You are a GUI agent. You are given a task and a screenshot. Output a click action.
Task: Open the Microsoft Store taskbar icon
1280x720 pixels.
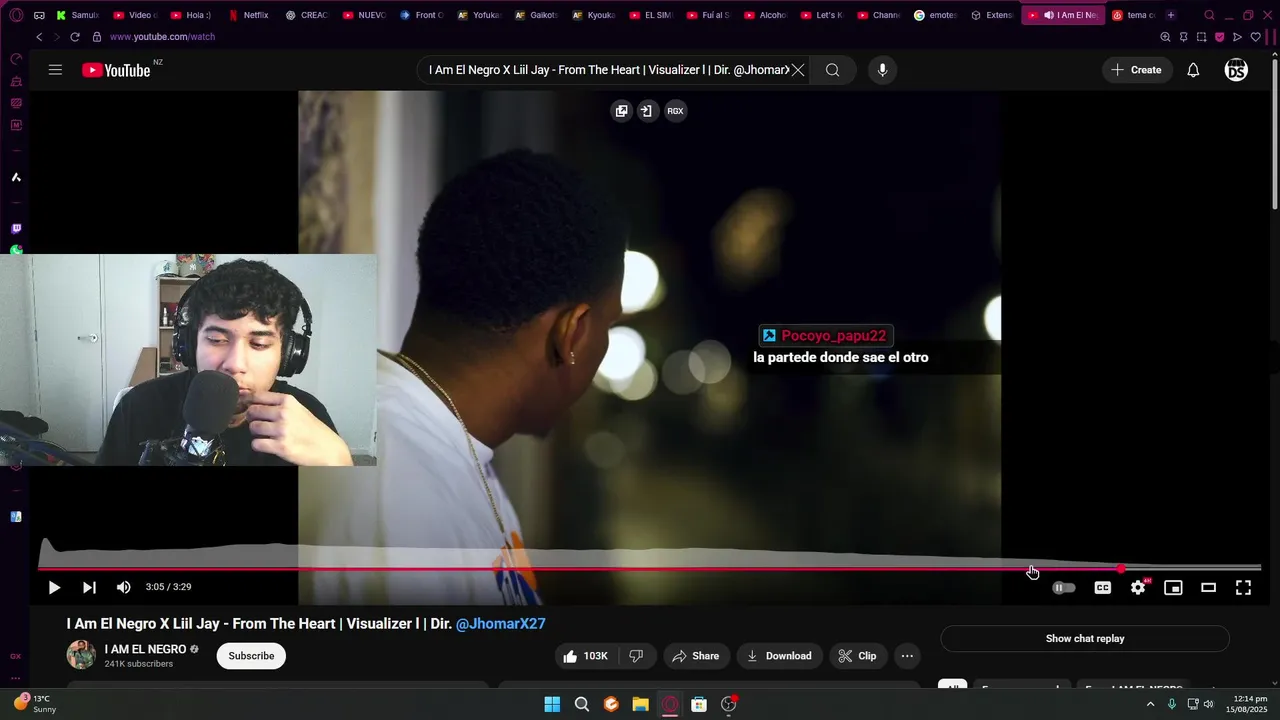click(699, 704)
